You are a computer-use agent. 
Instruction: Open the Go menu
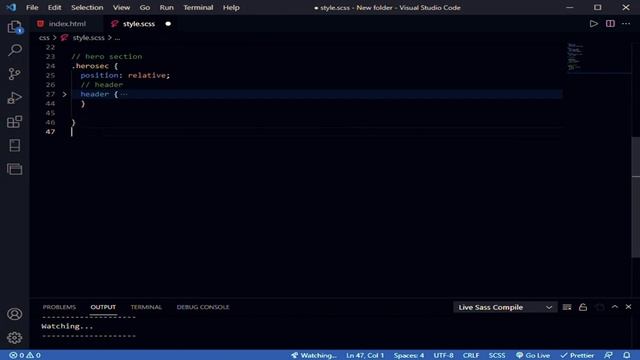point(144,7)
